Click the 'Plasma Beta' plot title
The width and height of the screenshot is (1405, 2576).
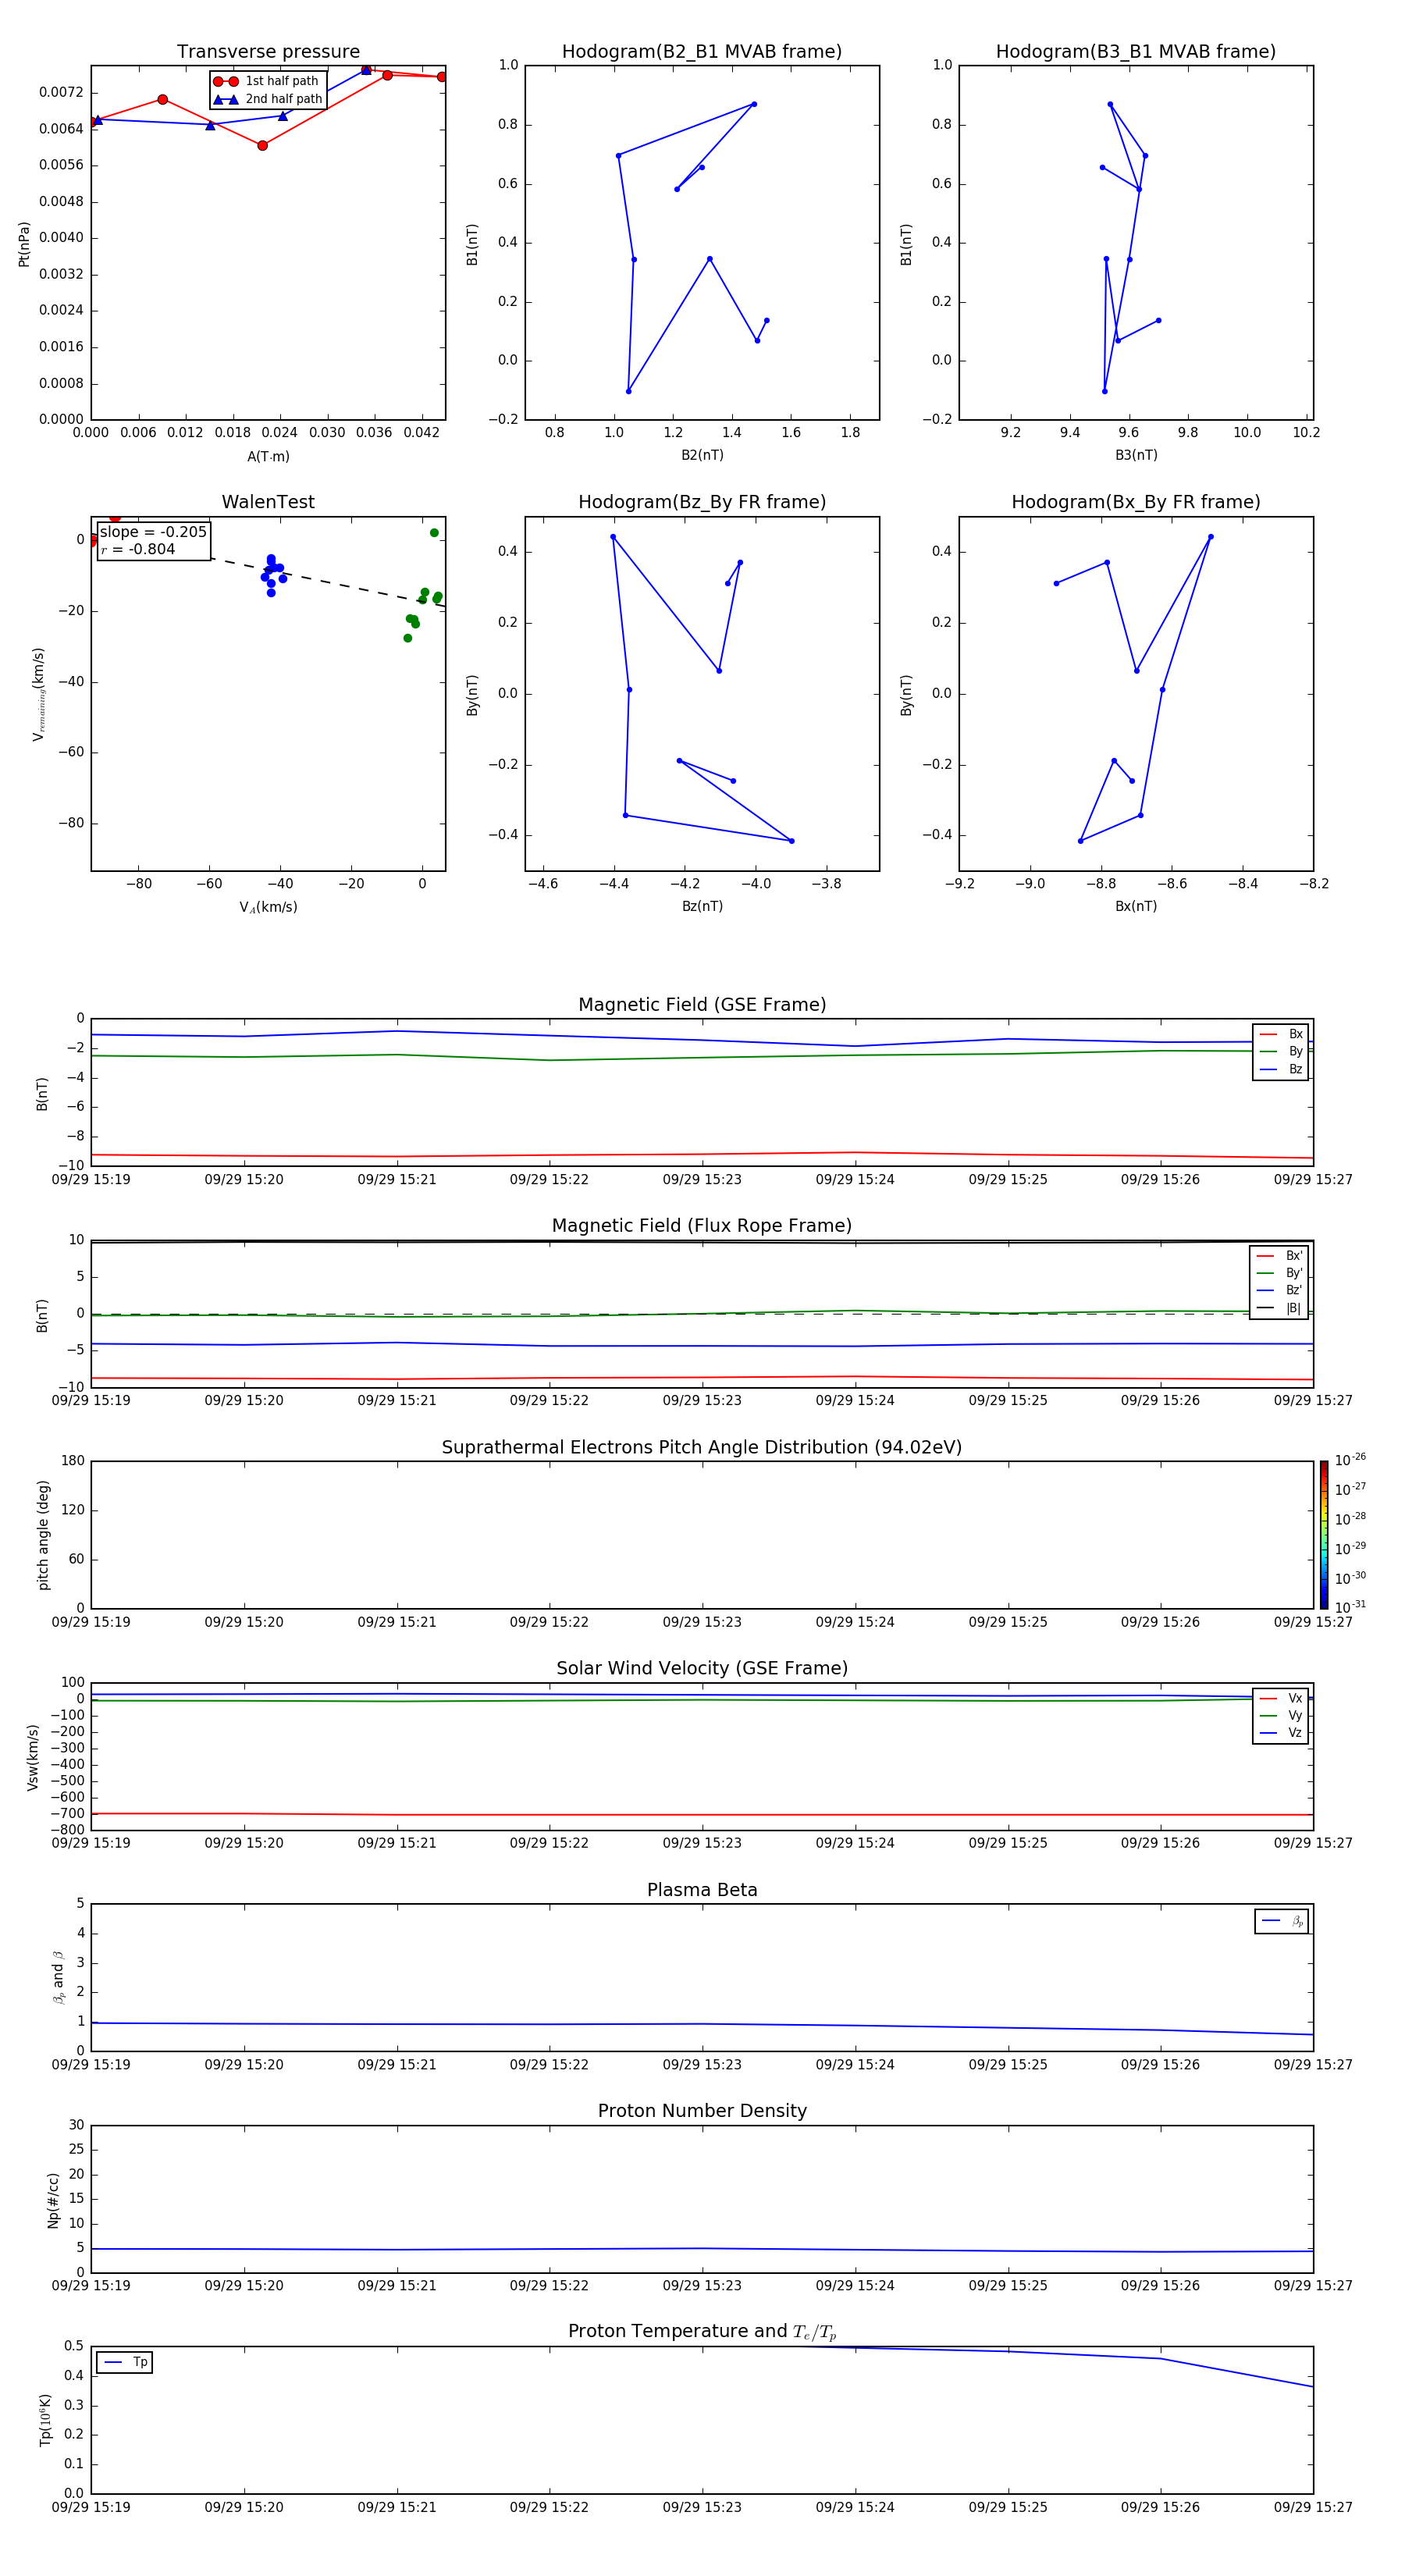tap(702, 1890)
